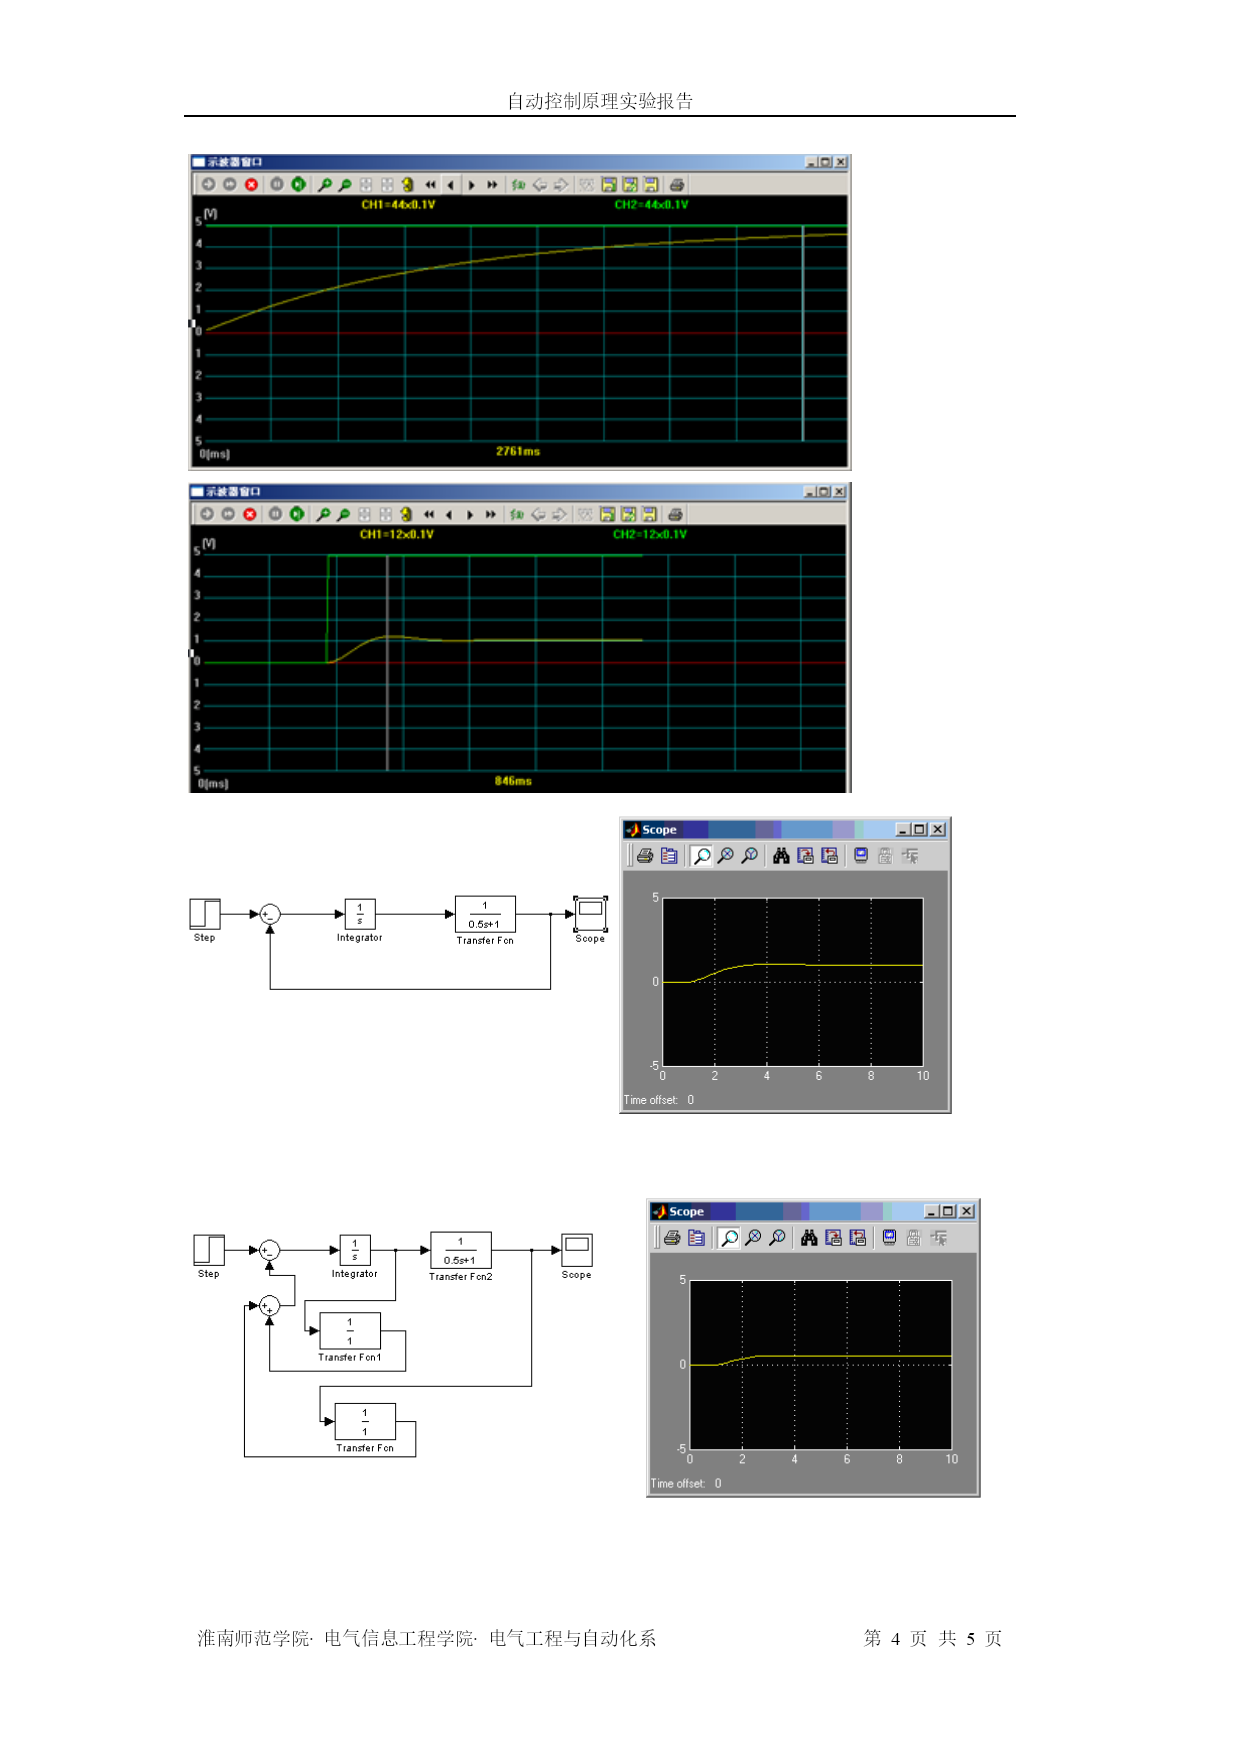
Task: Minimize the second oscilloscope window
Action: (x=810, y=492)
